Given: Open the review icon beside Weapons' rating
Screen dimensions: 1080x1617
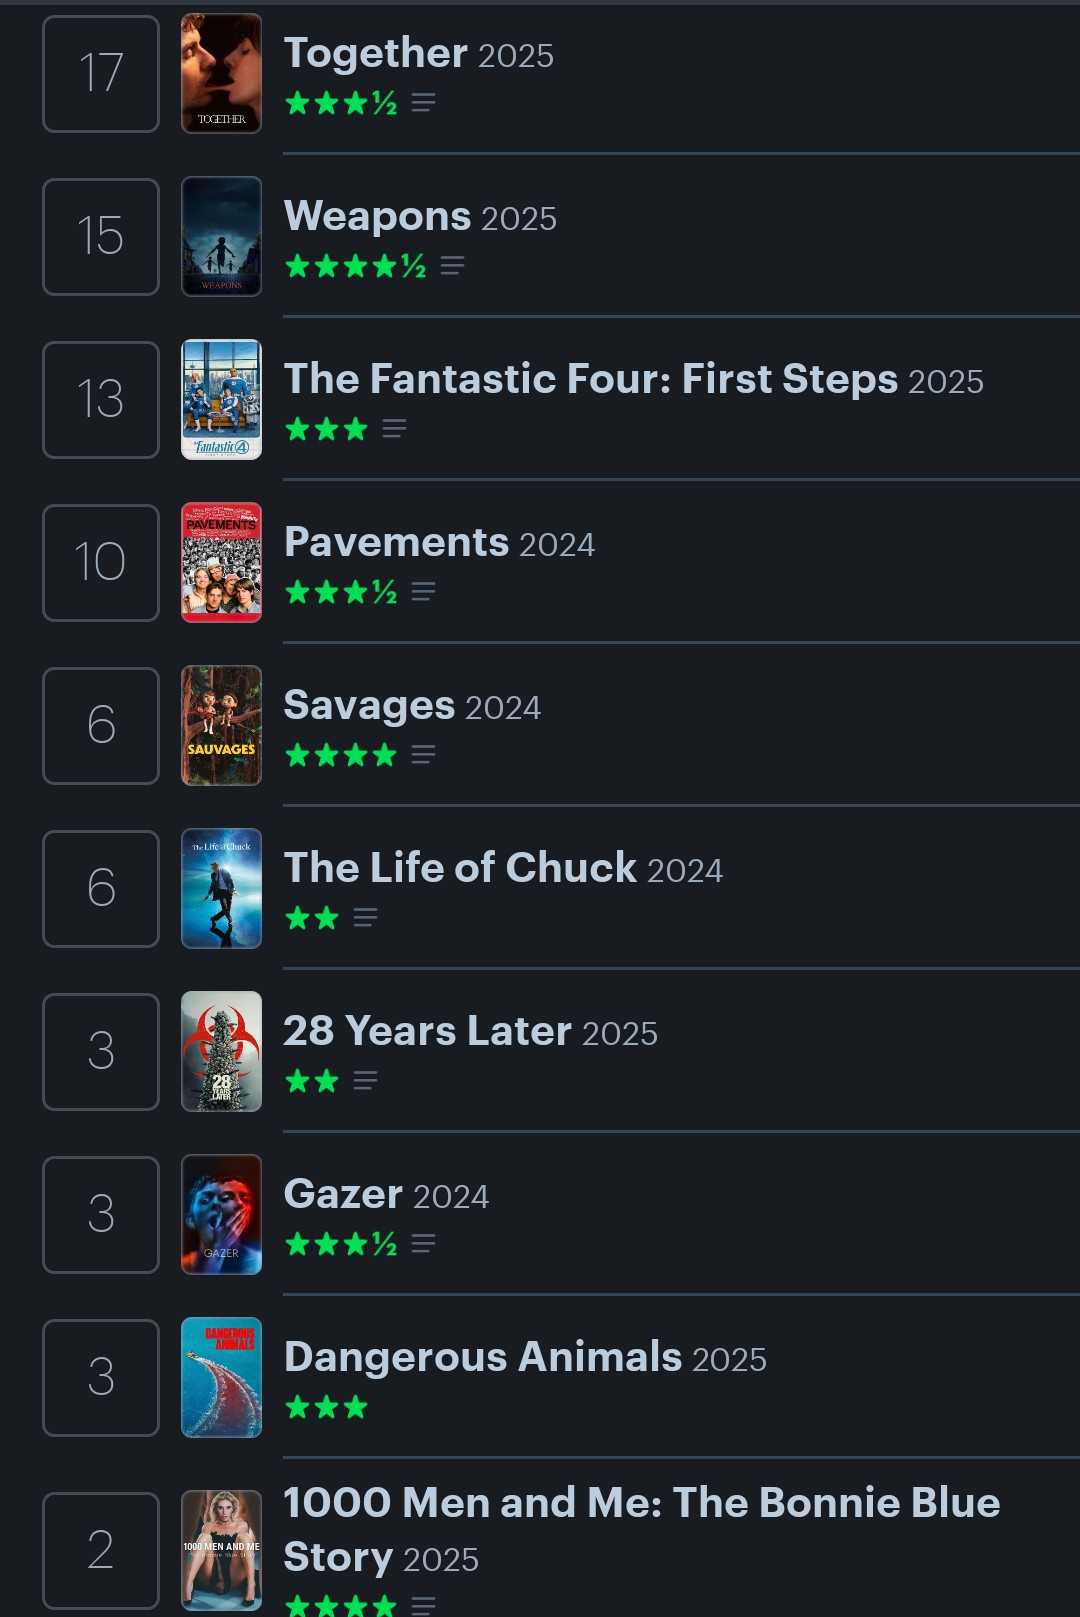Looking at the screenshot, I should (x=452, y=266).
